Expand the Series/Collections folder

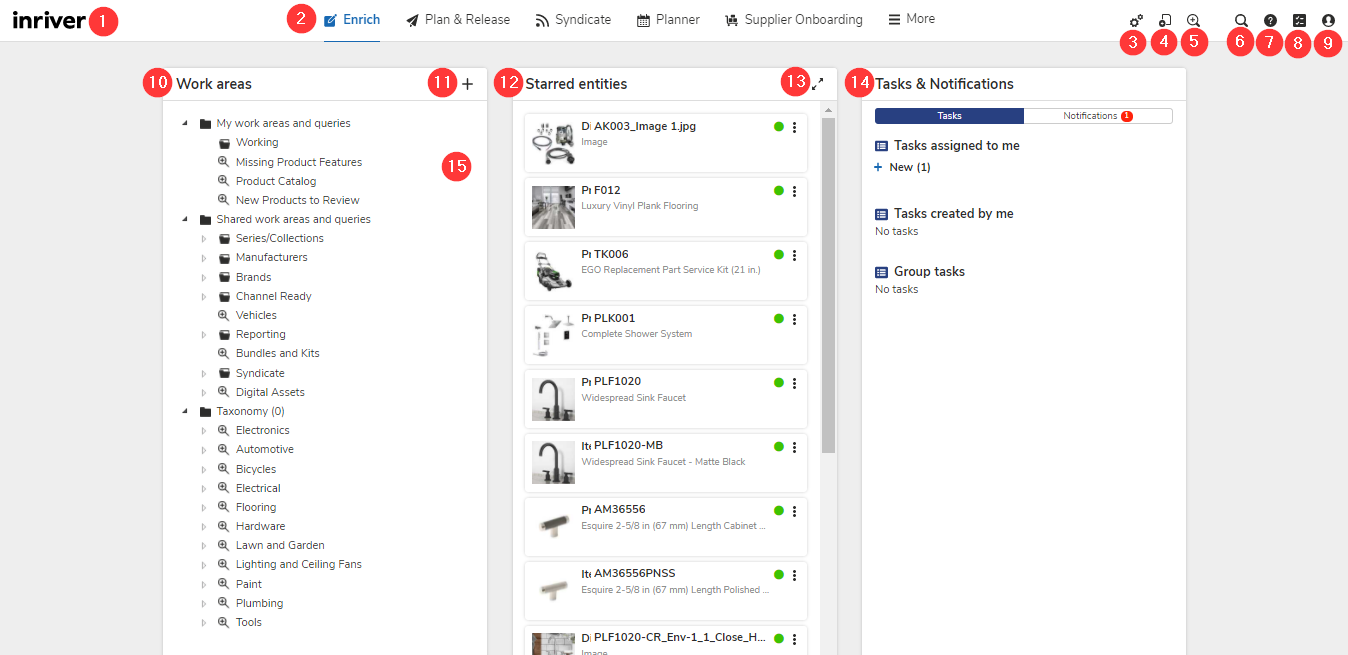[x=204, y=239]
